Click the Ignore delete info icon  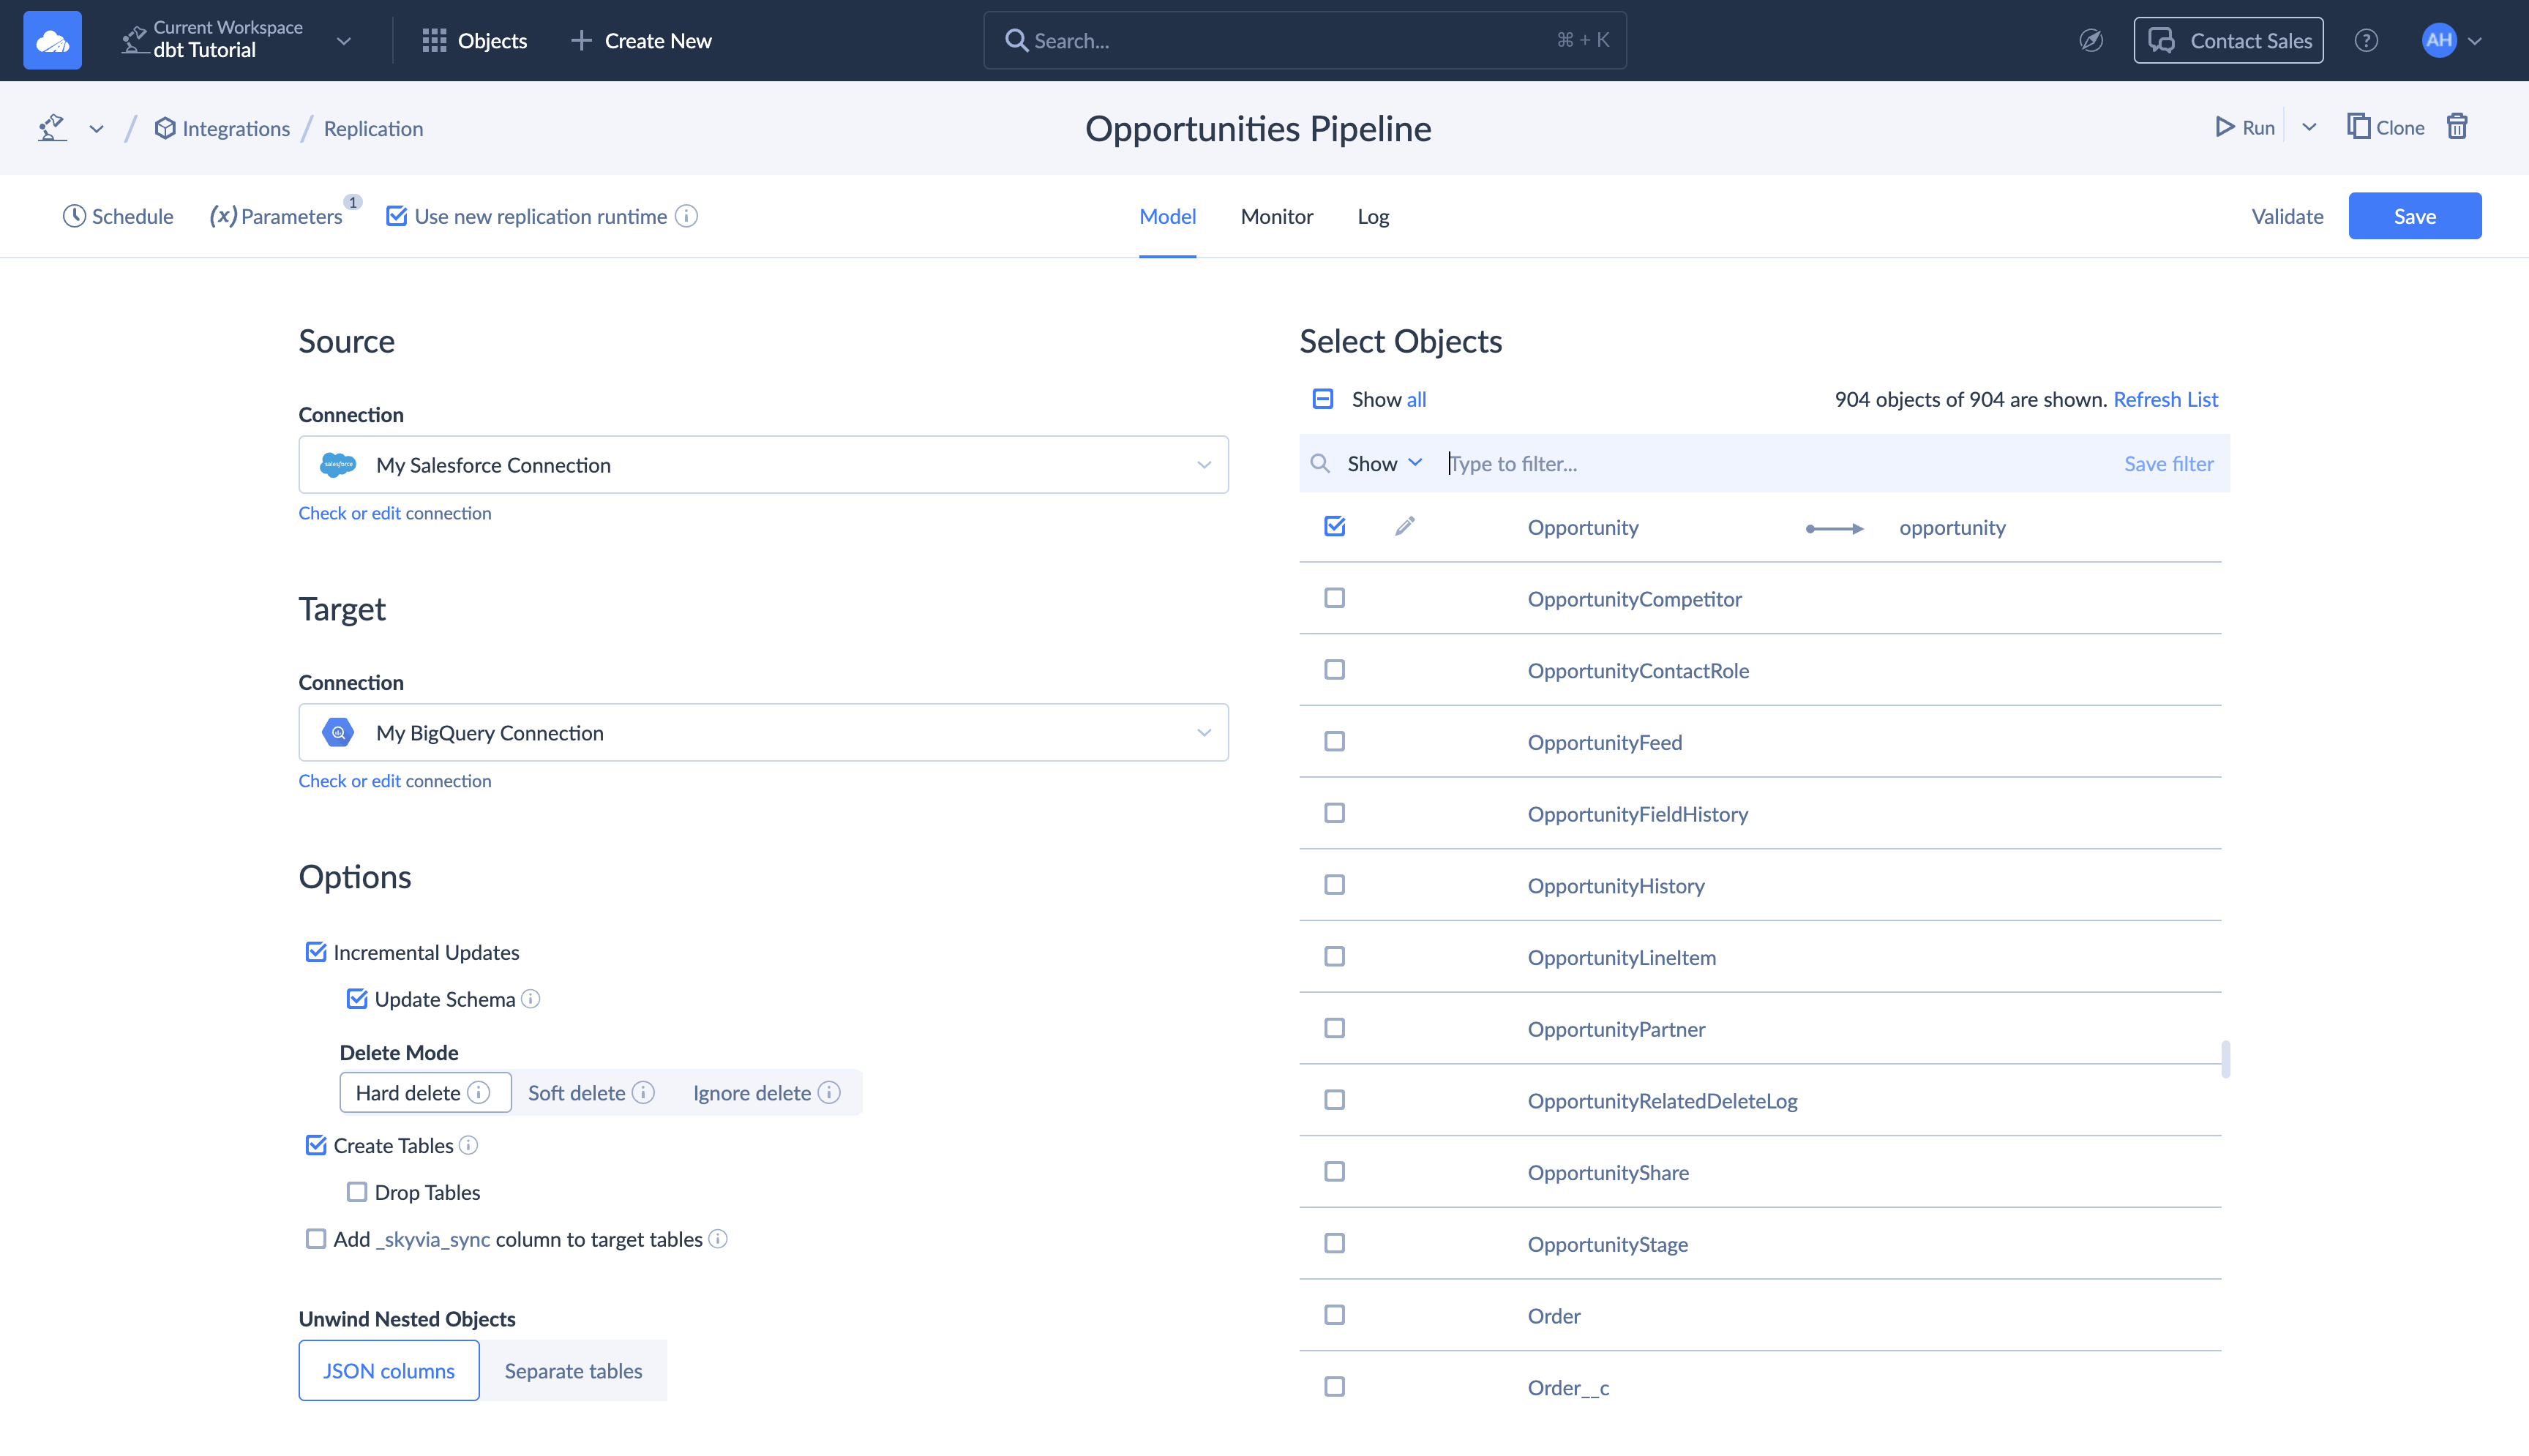[x=829, y=1092]
